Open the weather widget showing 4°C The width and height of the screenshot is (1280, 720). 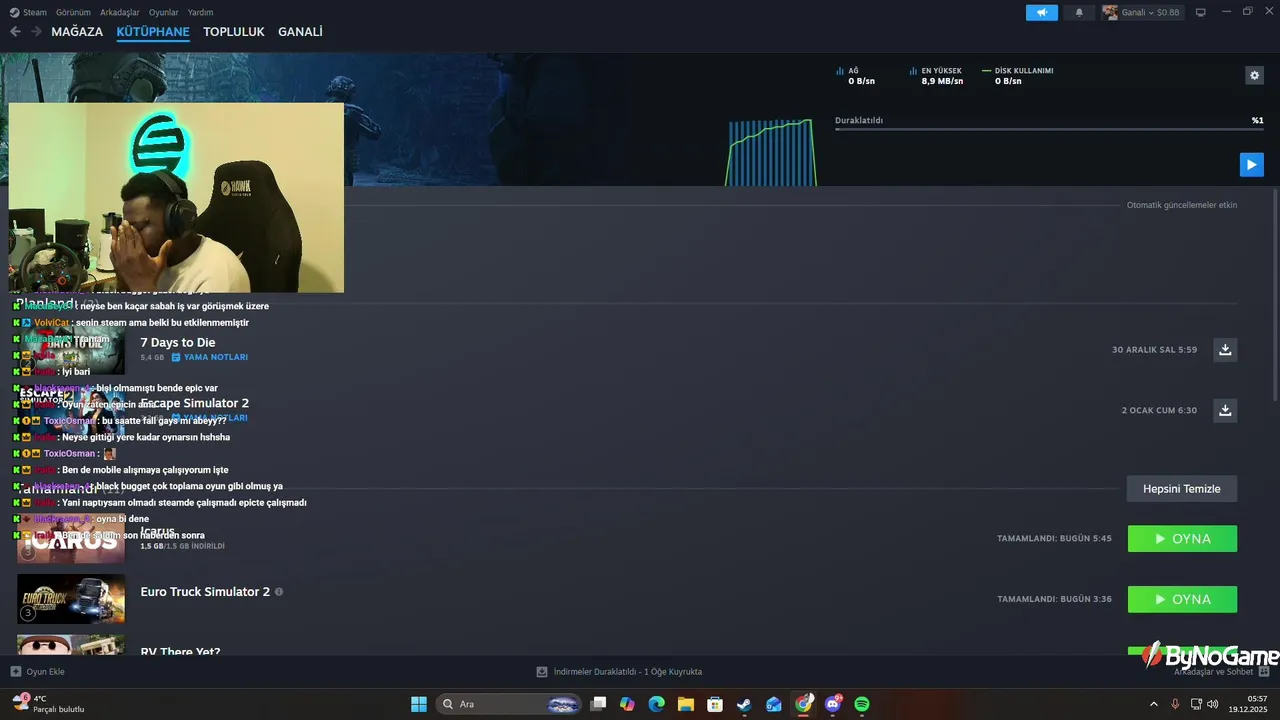(x=48, y=704)
